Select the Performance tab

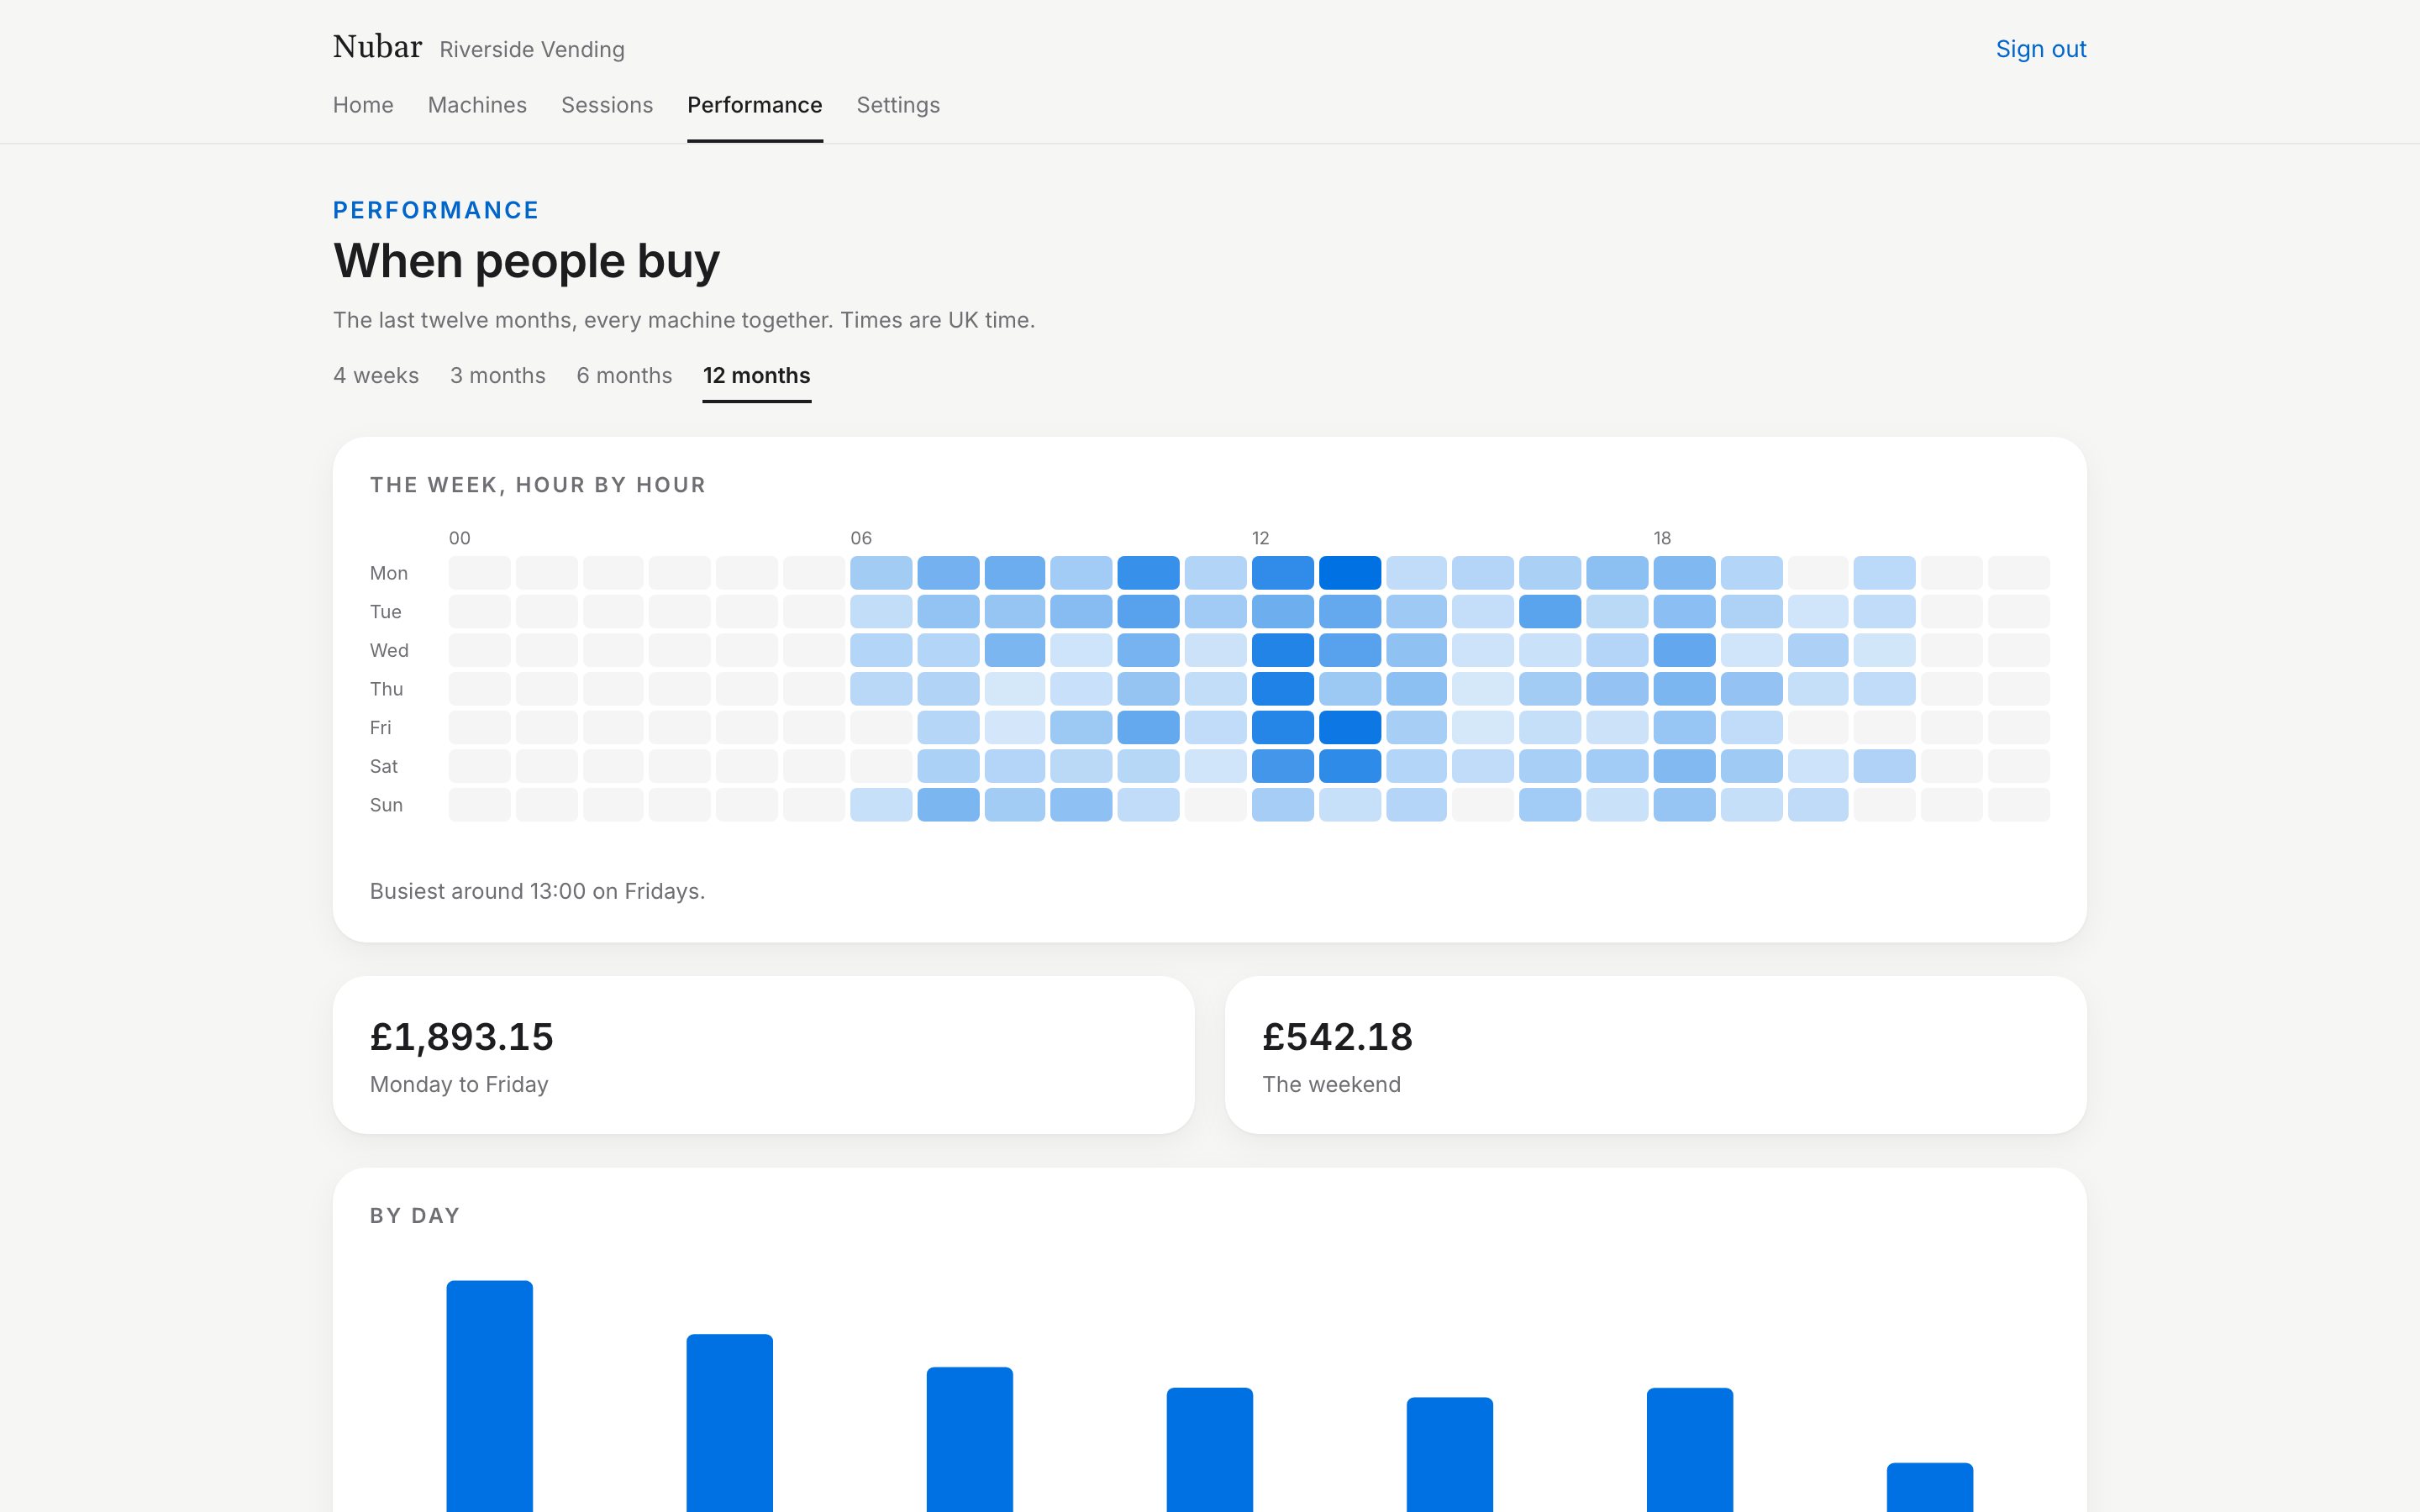[755, 105]
